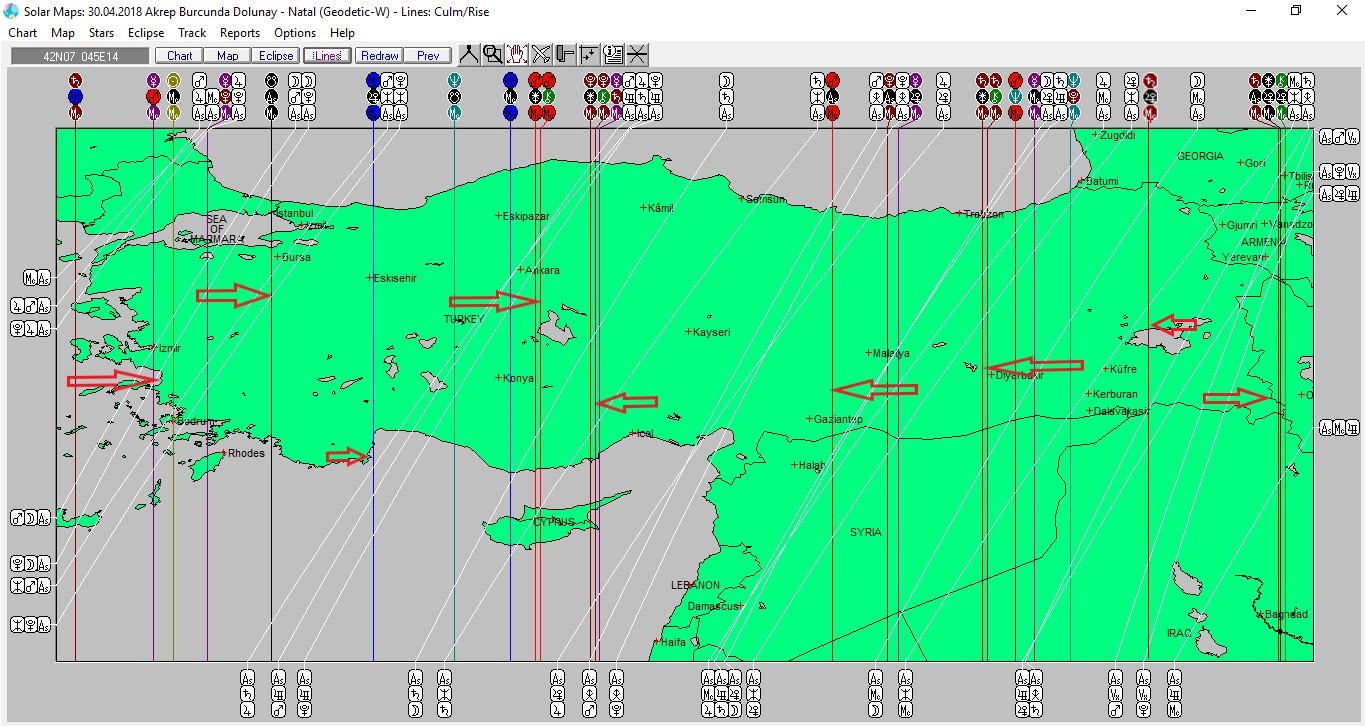Select the red hand pan tool
Viewport: 1365px width, 726px height.
tap(517, 55)
